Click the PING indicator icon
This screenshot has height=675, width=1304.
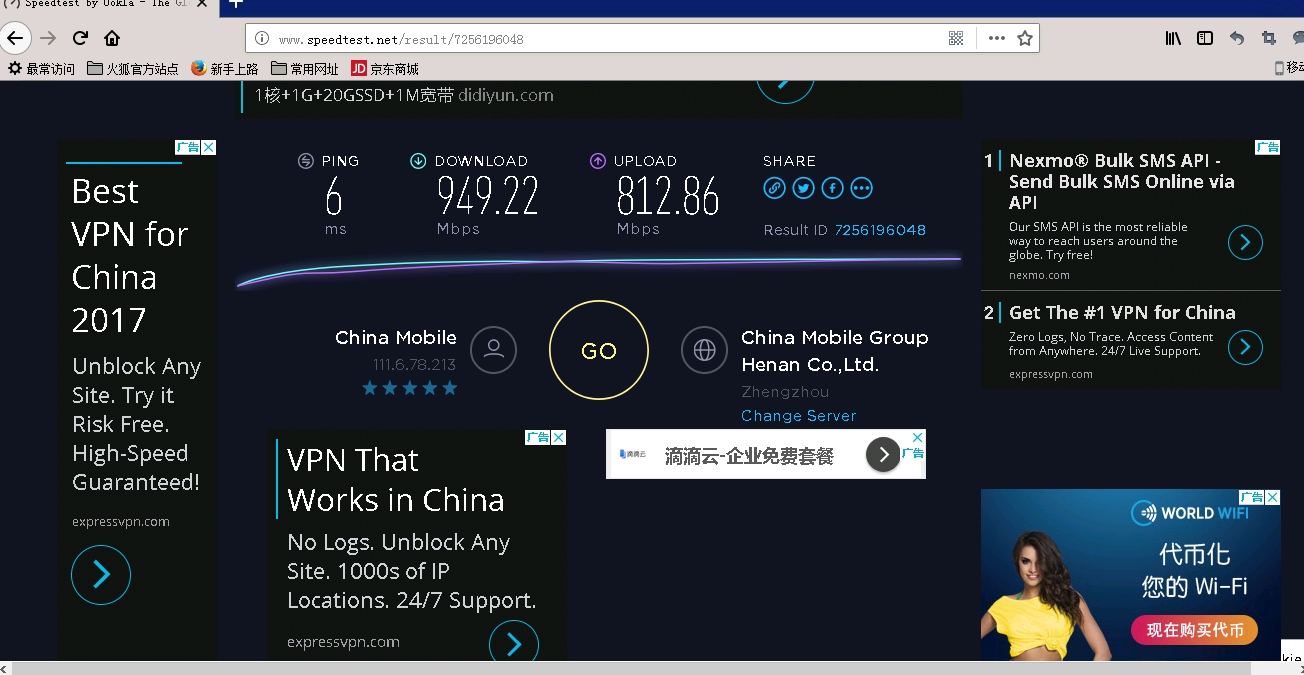[x=306, y=161]
